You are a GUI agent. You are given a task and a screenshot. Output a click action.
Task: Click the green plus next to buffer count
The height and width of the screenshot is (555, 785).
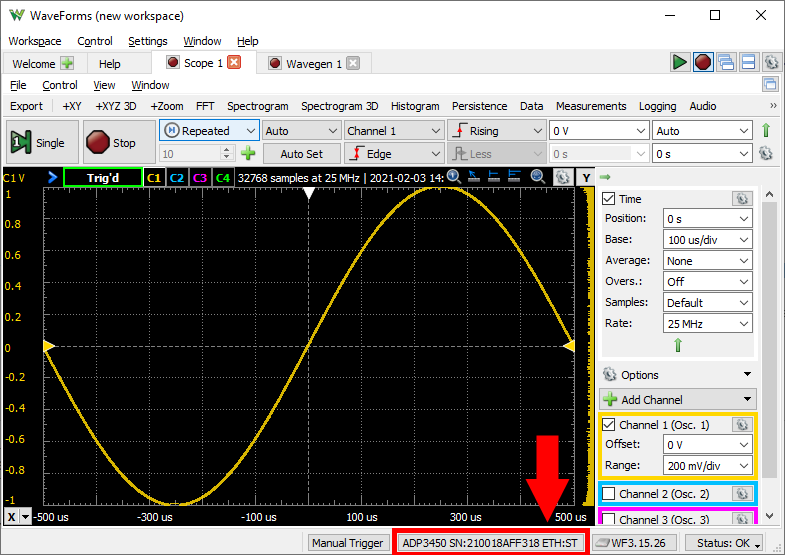click(x=248, y=153)
